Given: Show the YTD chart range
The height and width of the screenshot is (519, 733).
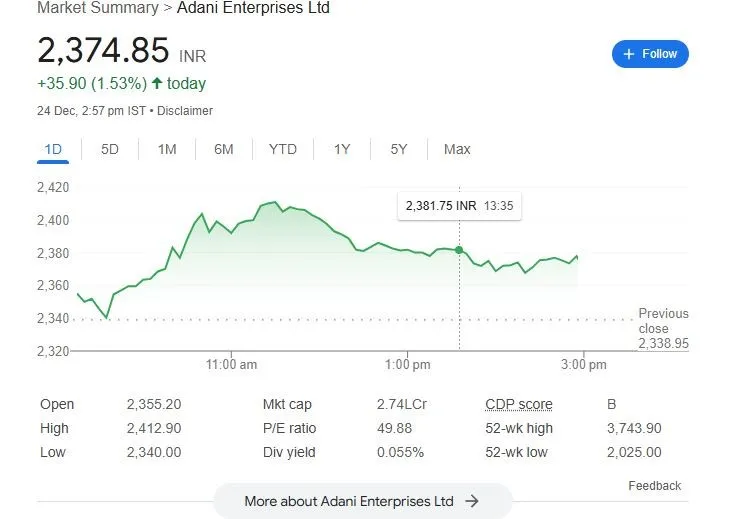Looking at the screenshot, I should [x=283, y=149].
